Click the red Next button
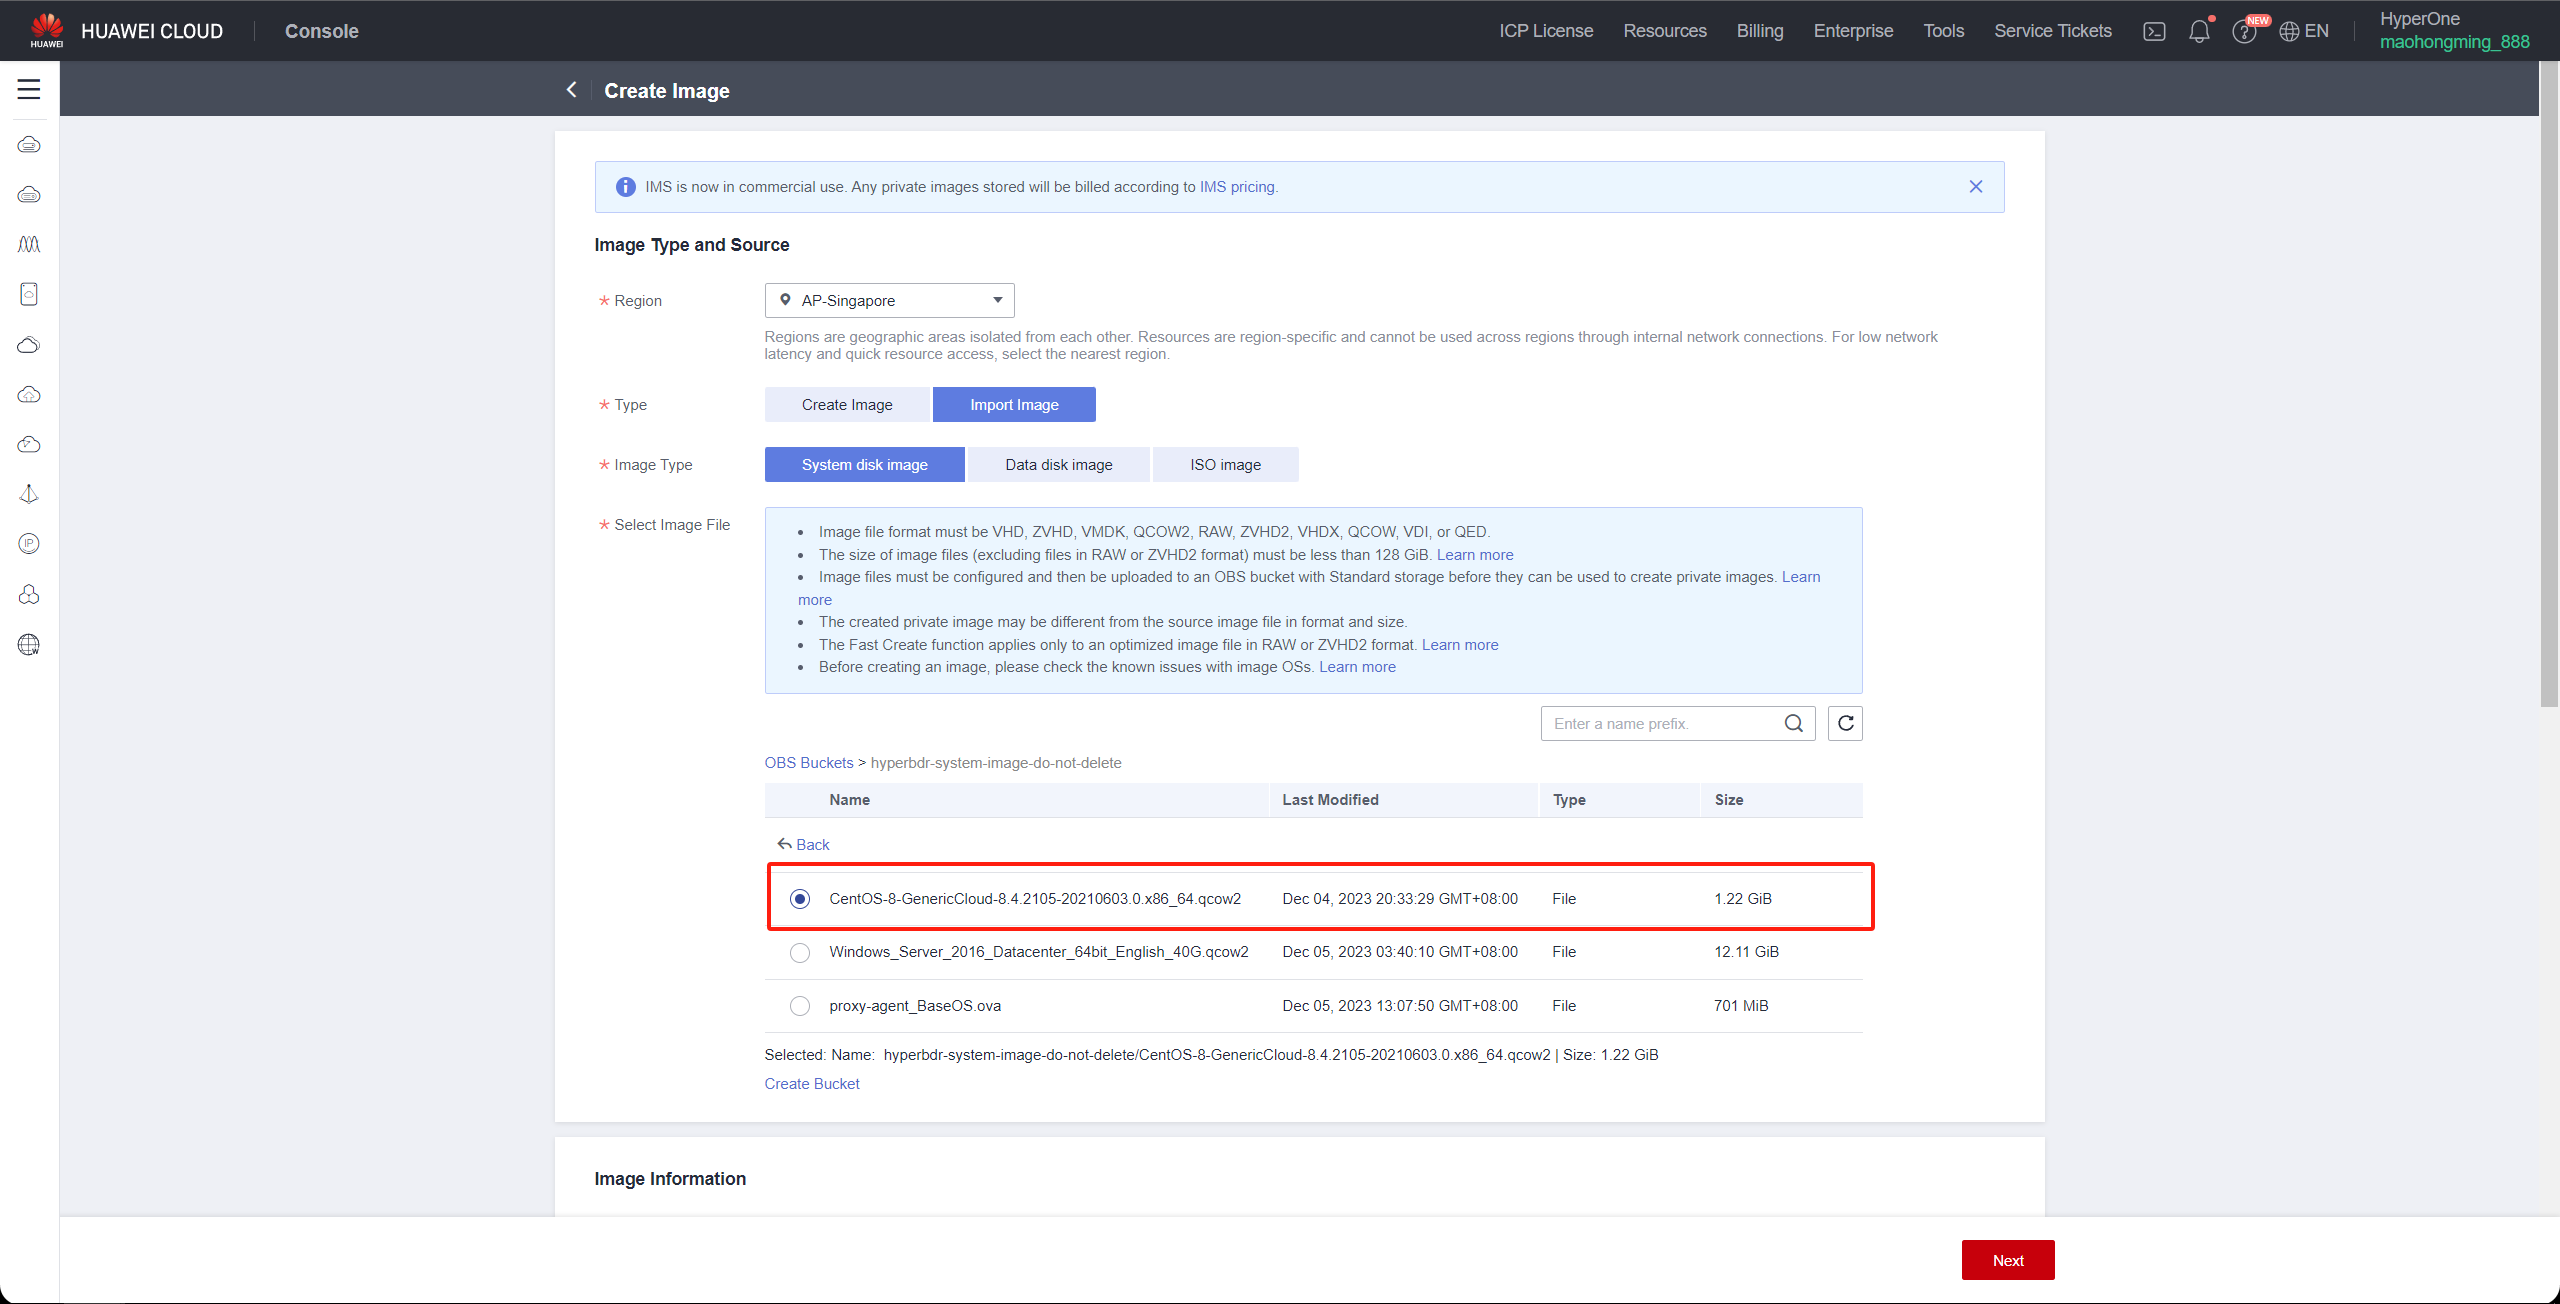Screen dimensions: 2560x1304 (x=2007, y=1260)
